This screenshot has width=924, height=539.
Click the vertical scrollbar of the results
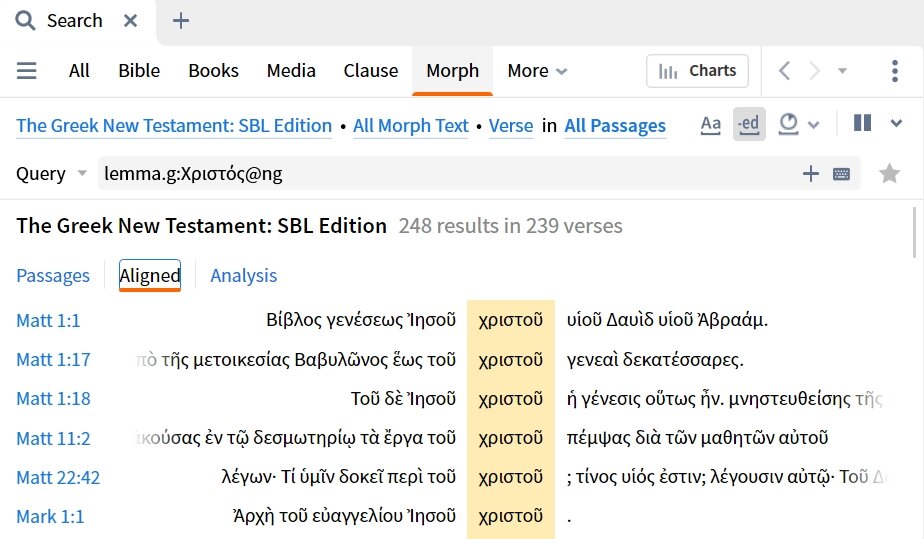tap(915, 232)
